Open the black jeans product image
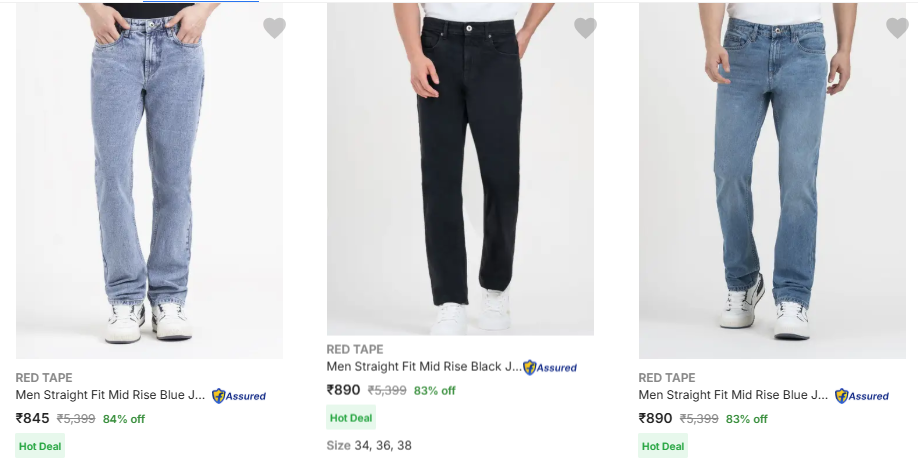This screenshot has width=918, height=461. point(460,170)
